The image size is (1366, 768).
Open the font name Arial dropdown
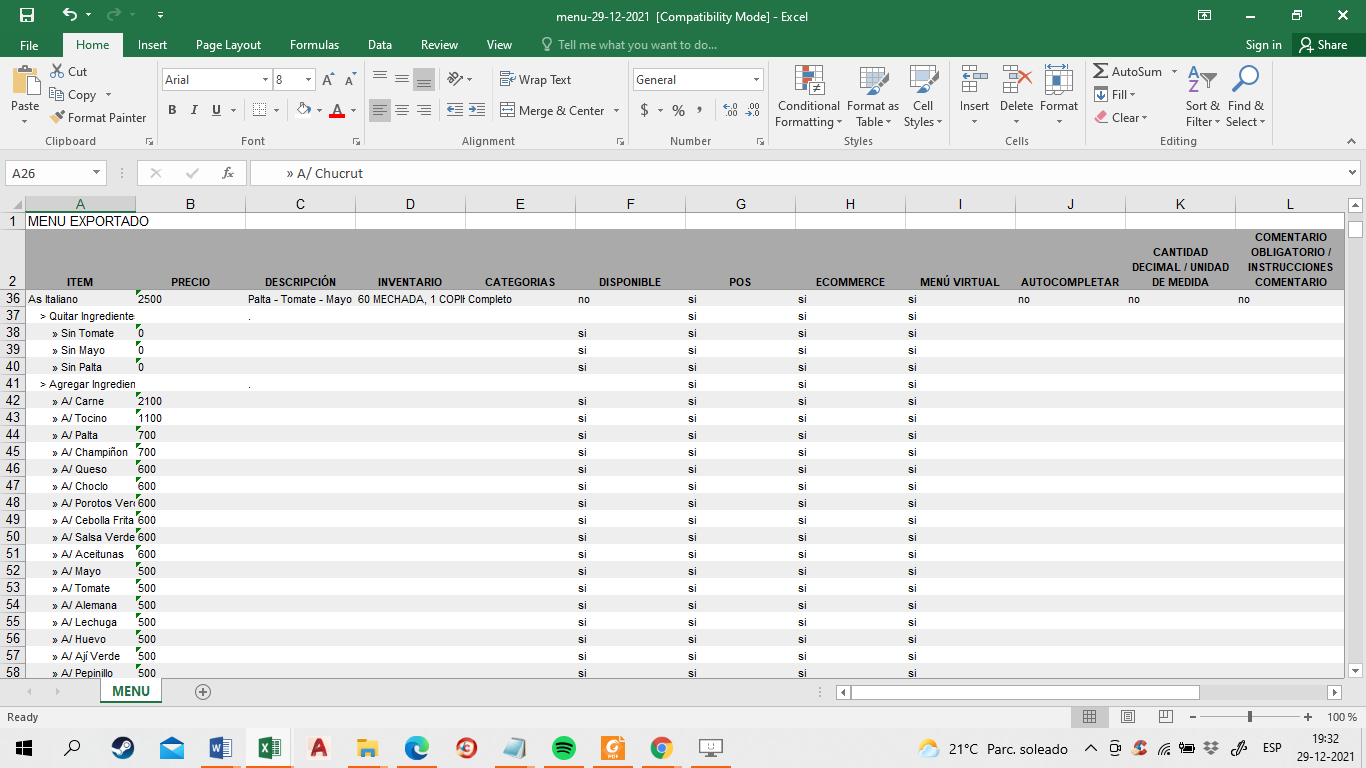point(265,80)
